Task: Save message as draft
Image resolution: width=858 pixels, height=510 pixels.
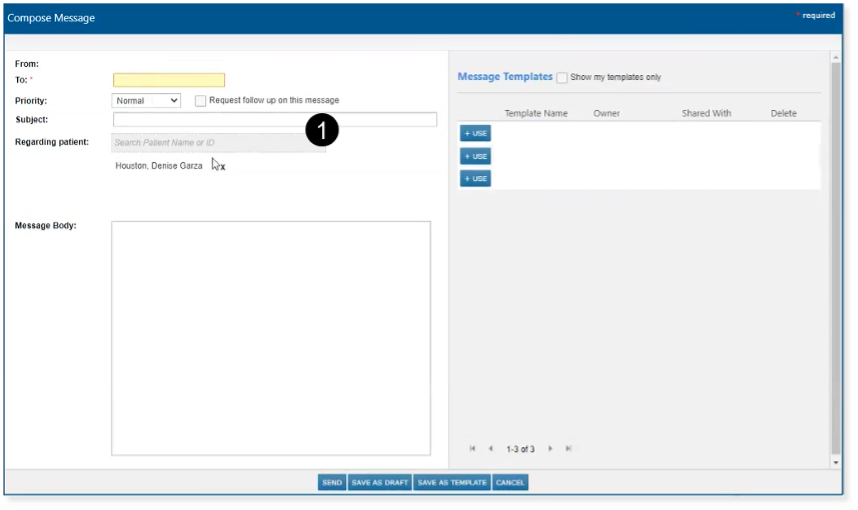Action: 379,482
